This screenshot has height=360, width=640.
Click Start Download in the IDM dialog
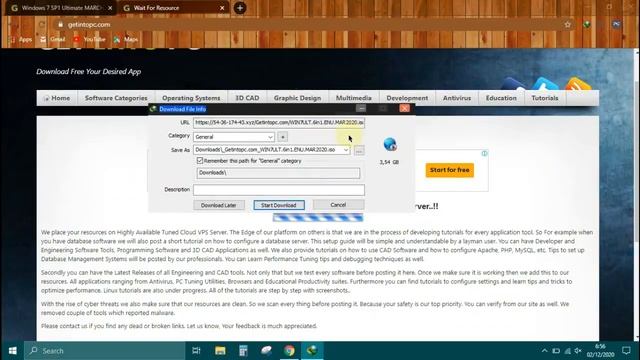coord(279,205)
